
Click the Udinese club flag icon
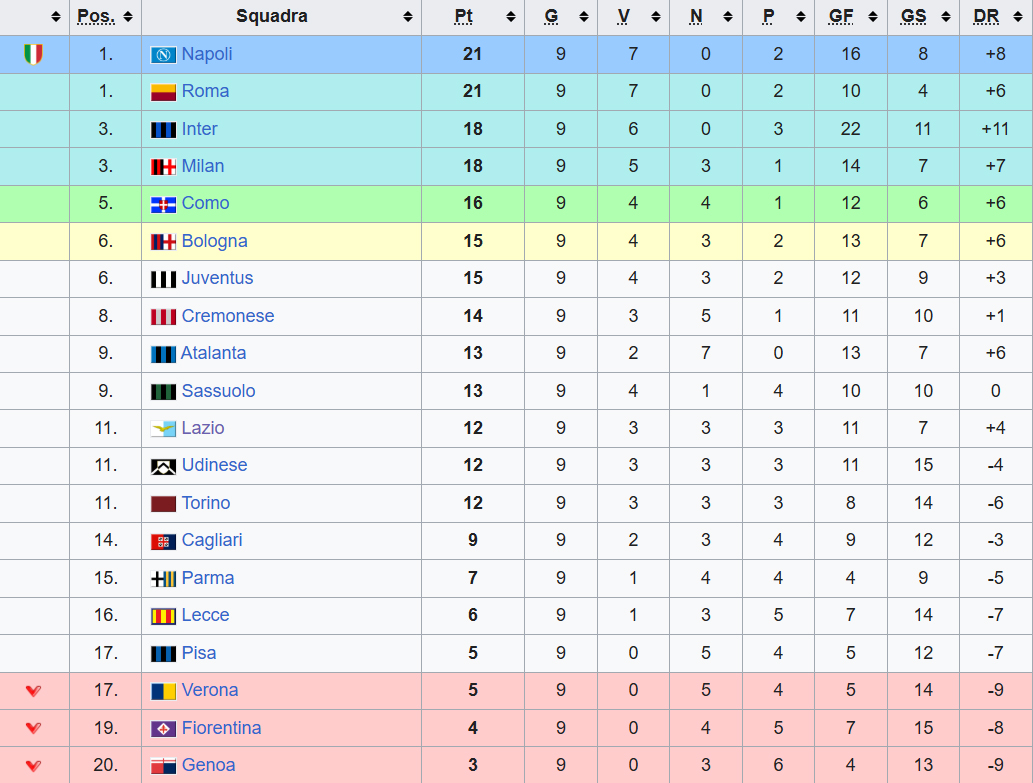click(x=163, y=466)
